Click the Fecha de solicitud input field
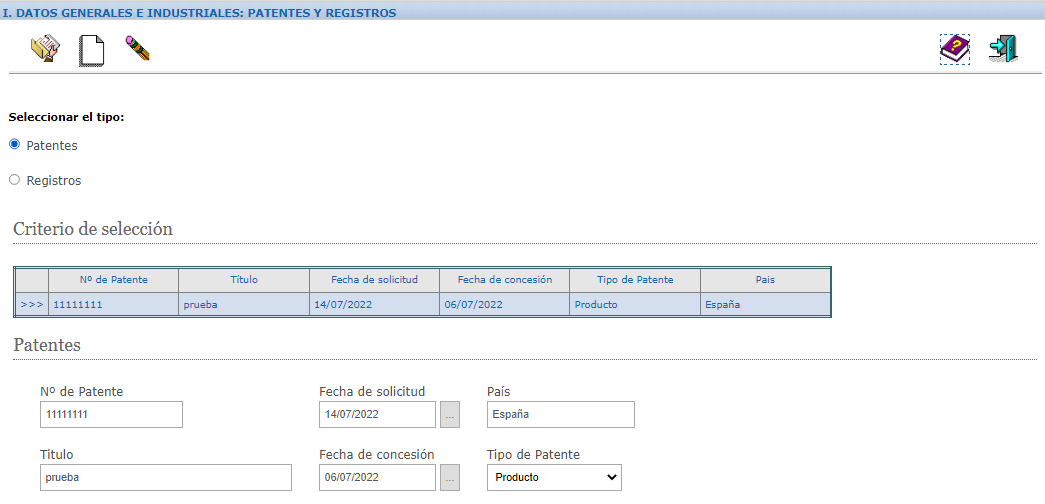 (377, 414)
